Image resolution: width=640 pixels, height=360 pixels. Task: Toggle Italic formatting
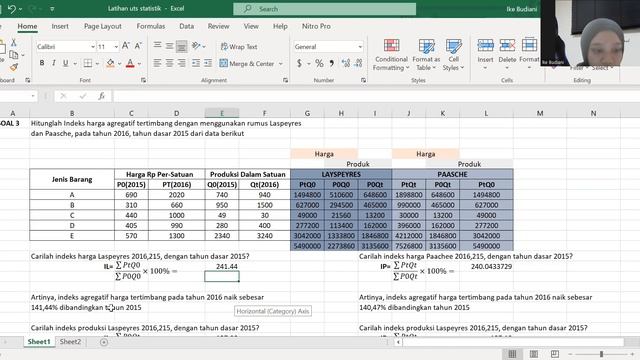(53, 63)
